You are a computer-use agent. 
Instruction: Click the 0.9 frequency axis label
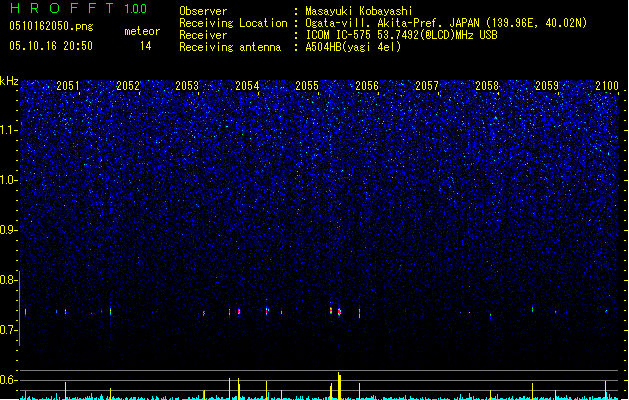tap(8, 230)
